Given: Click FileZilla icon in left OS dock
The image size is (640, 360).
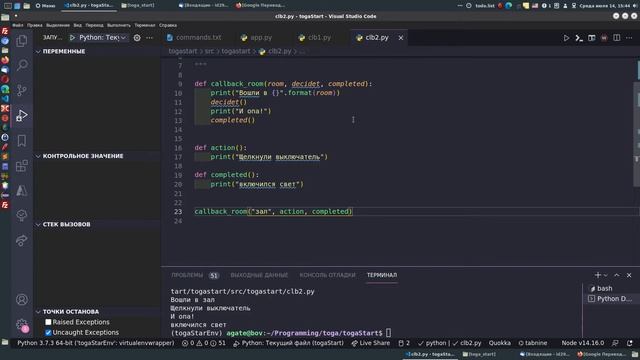Looking at the screenshot, I should click(5, 31).
